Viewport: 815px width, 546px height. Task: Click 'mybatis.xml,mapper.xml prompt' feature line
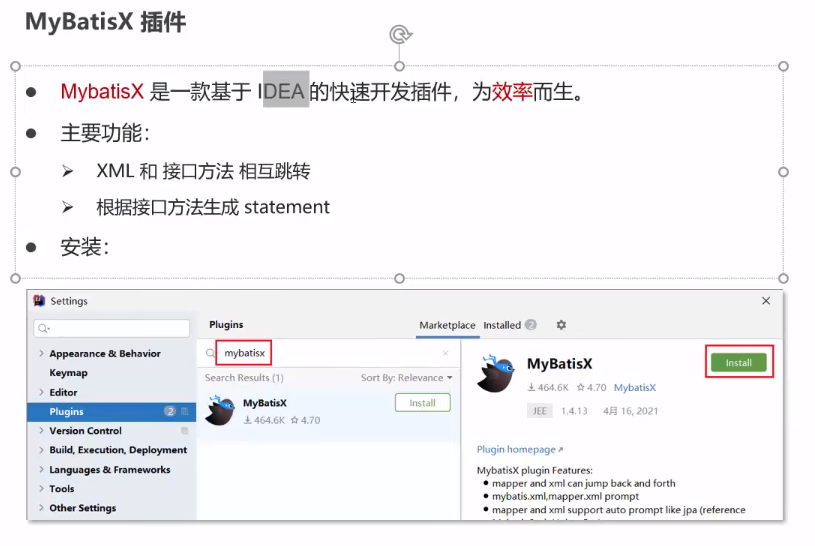[566, 496]
